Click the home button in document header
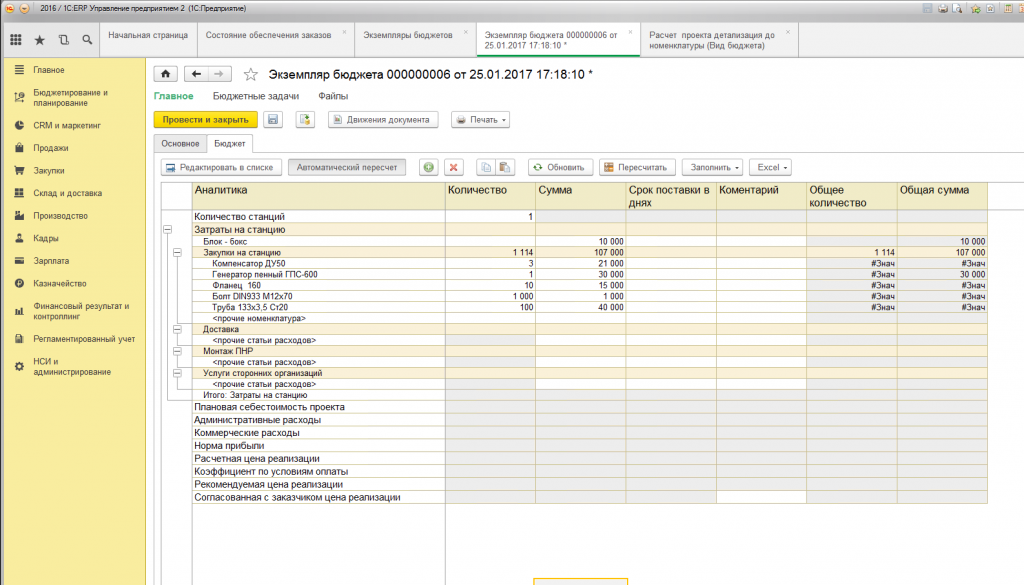The height and width of the screenshot is (585, 1024). (x=165, y=74)
